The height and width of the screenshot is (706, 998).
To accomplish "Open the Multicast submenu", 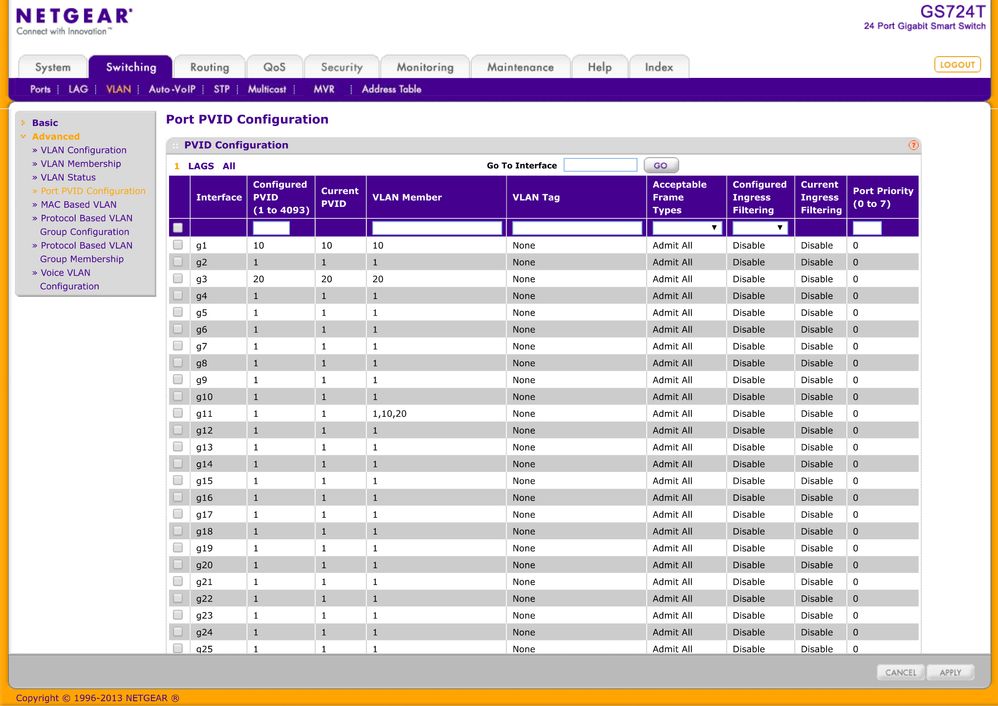I will 267,89.
